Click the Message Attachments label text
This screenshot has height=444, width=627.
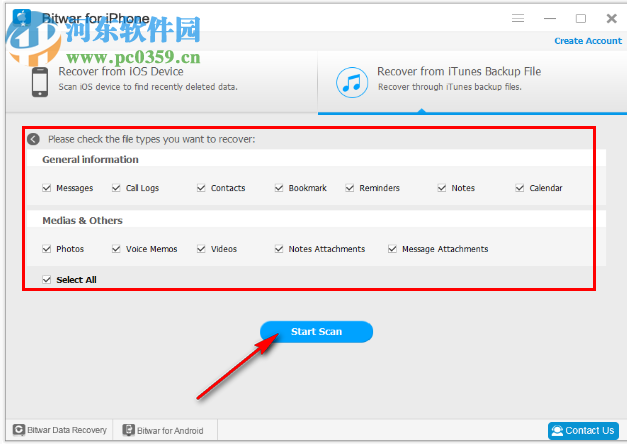[445, 249]
